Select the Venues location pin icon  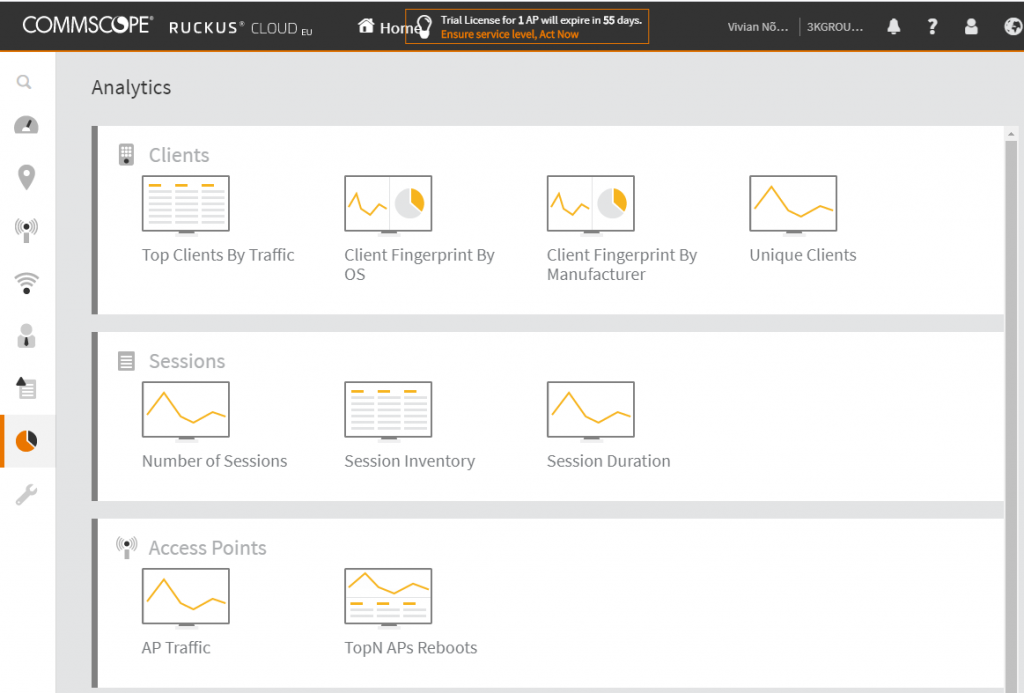click(x=26, y=178)
